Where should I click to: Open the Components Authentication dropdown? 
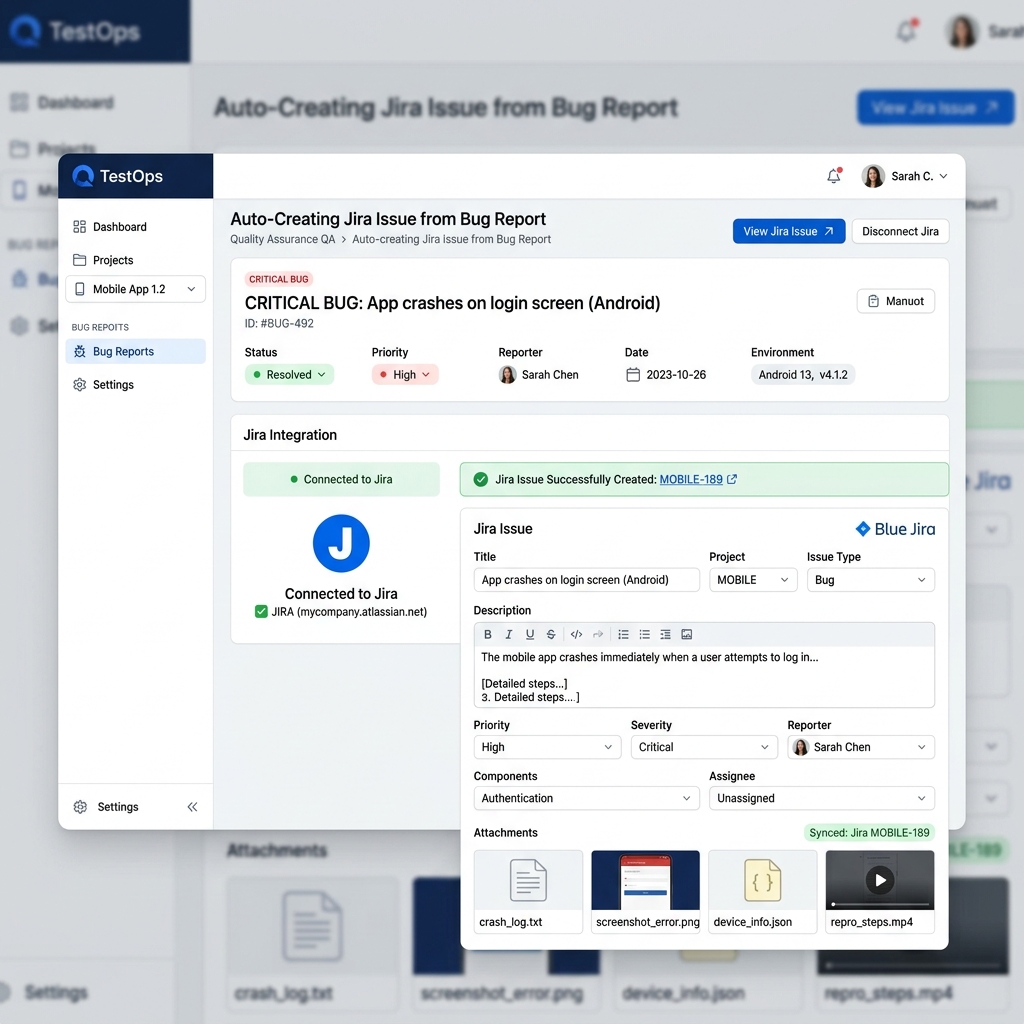pos(586,798)
